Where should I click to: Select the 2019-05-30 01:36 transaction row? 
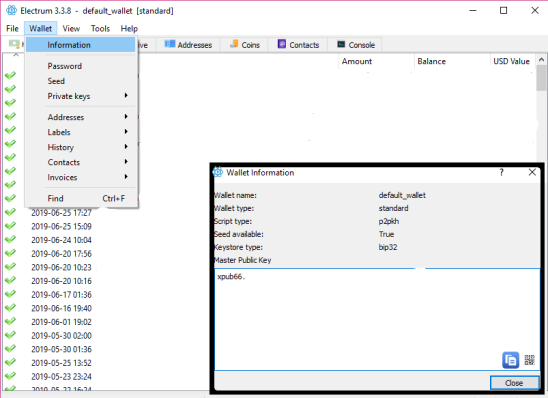61,349
